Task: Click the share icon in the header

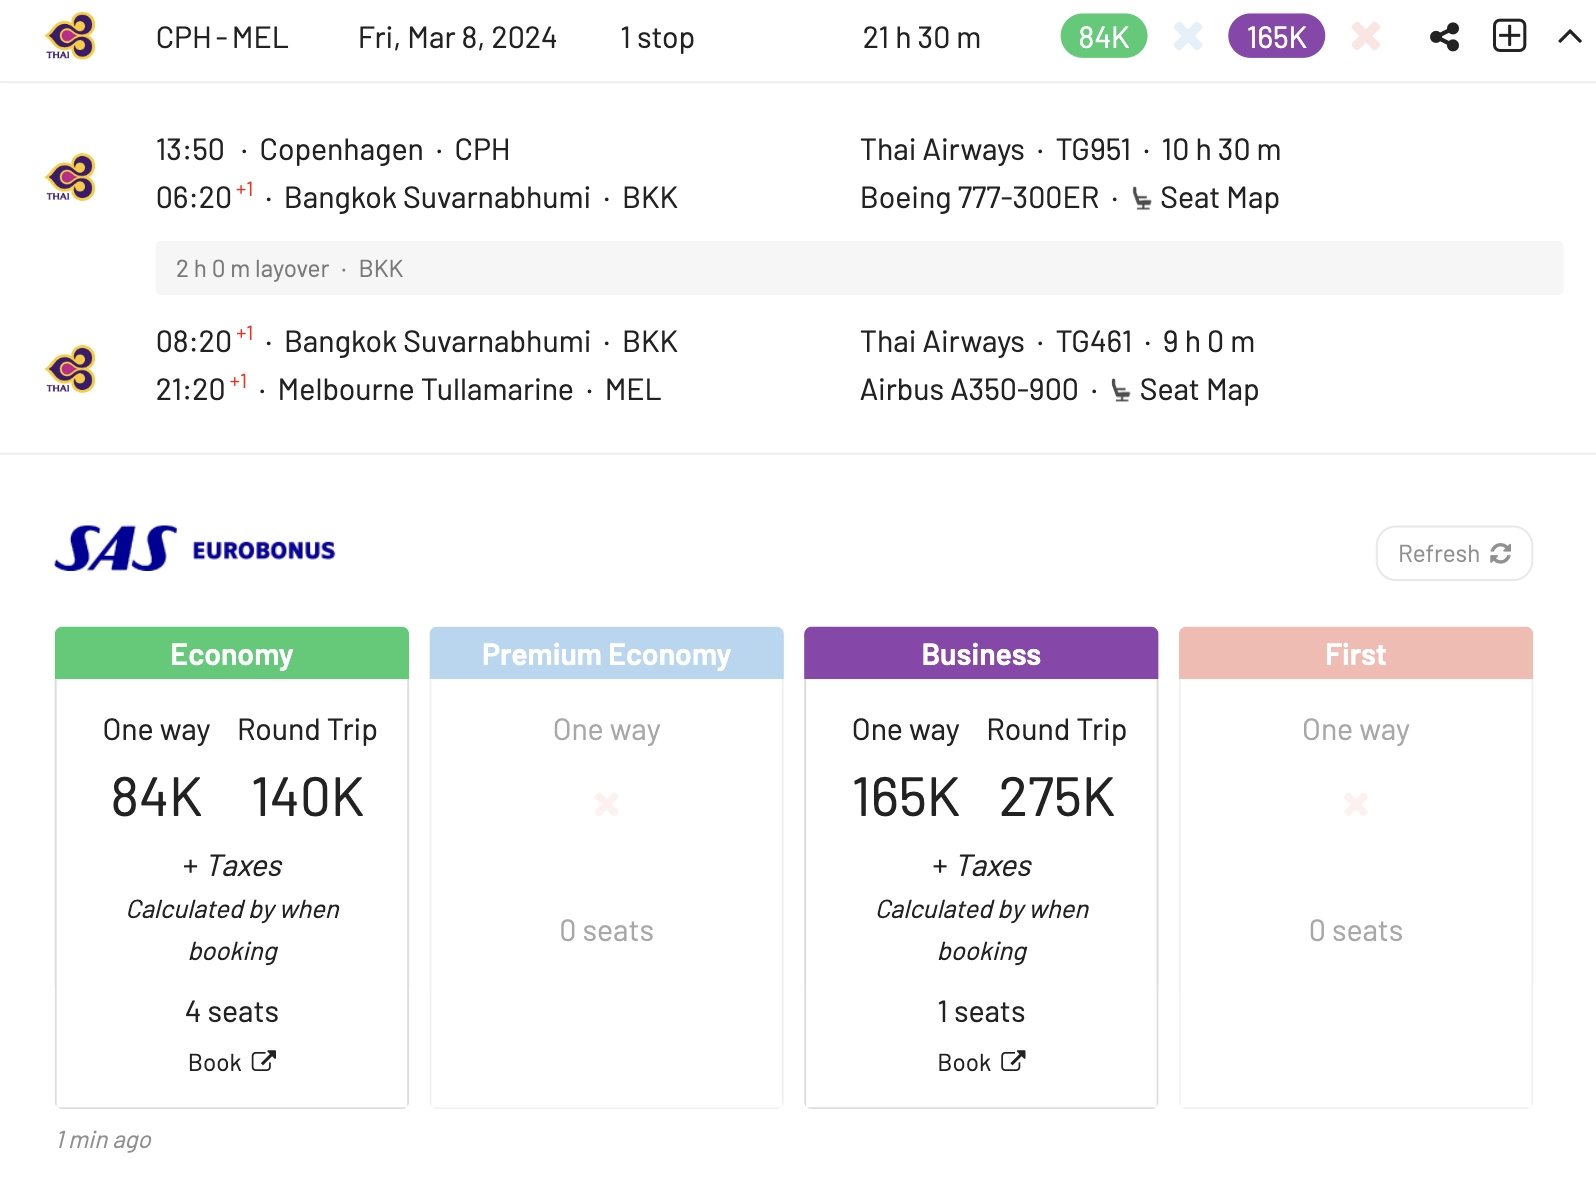Action: [1444, 37]
